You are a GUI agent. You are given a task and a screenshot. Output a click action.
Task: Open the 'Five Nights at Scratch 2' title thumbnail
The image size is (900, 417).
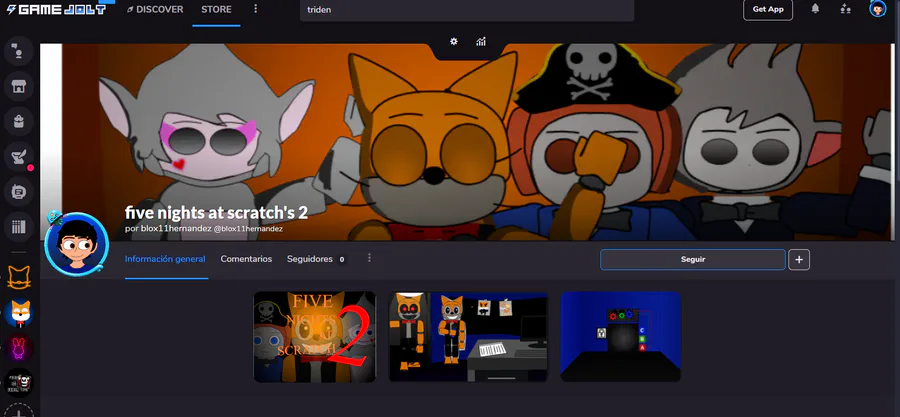pos(315,337)
